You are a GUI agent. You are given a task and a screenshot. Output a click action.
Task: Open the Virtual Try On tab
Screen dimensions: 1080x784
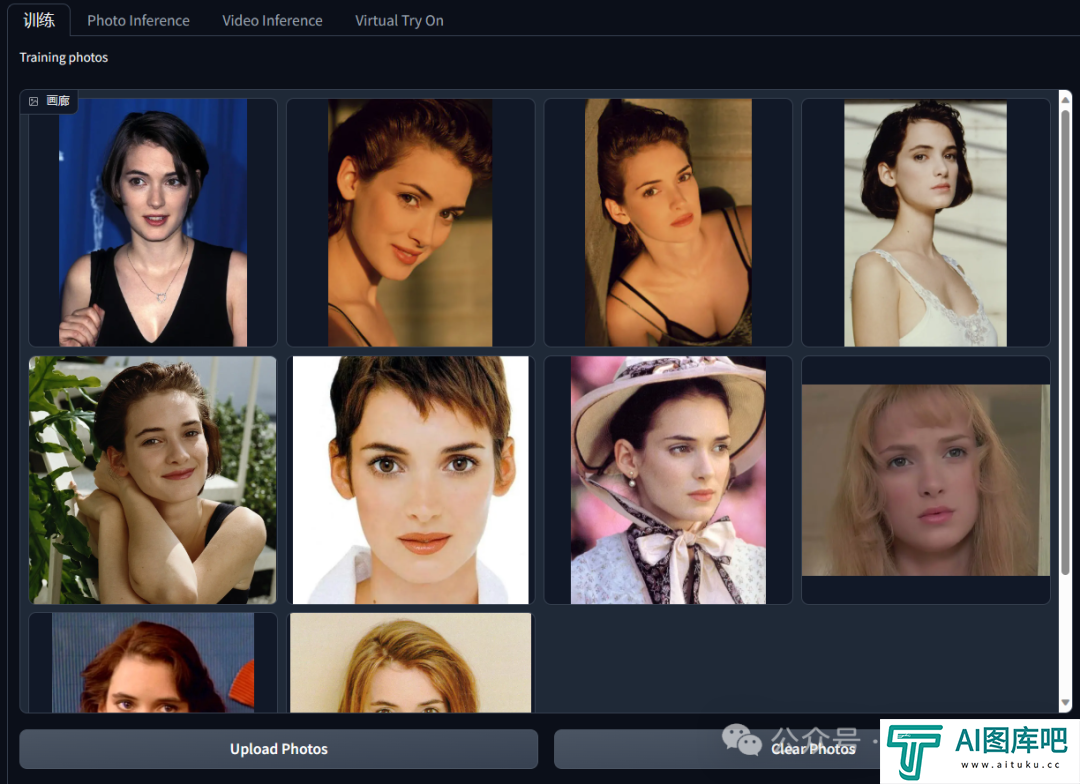pos(399,21)
